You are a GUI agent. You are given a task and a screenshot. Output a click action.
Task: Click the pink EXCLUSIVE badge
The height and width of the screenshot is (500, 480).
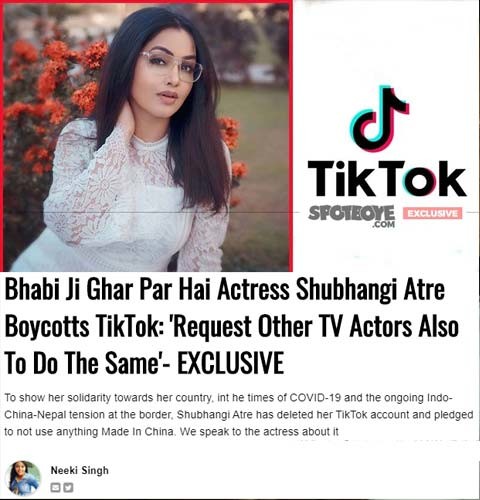[433, 213]
